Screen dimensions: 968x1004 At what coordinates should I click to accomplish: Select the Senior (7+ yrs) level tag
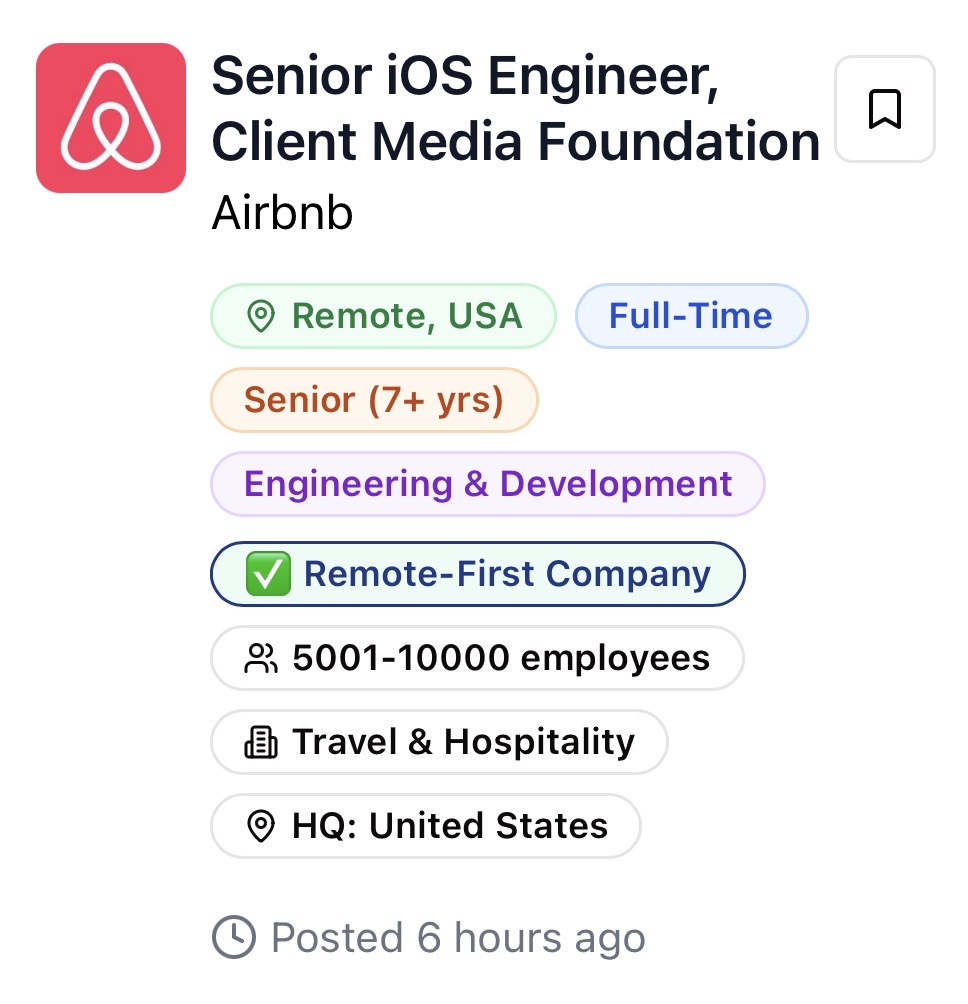(373, 399)
